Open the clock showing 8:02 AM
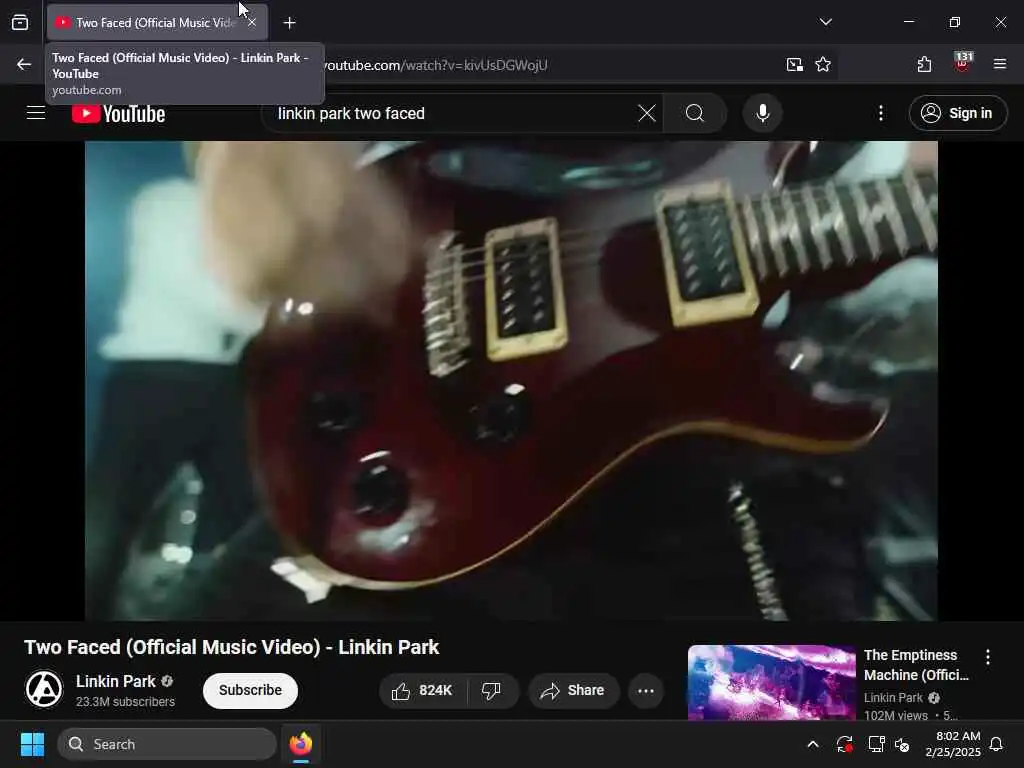This screenshot has height=768, width=1024. point(953,744)
